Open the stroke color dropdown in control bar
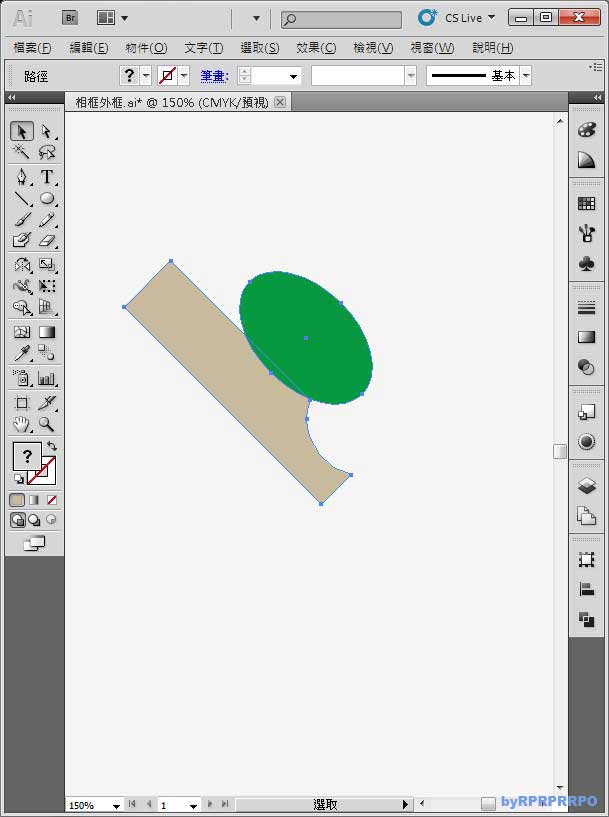The width and height of the screenshot is (609, 817). pos(184,76)
